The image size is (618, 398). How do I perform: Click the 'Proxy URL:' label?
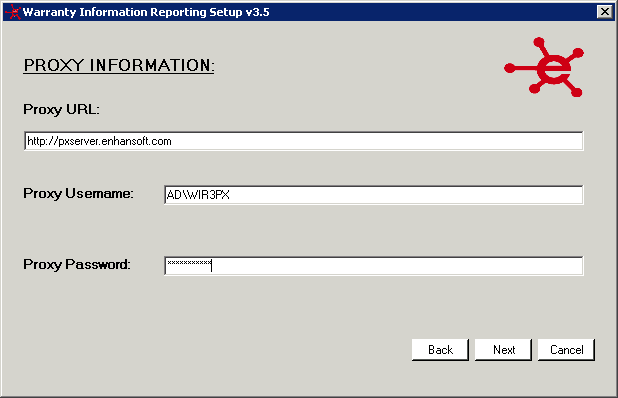point(61,109)
